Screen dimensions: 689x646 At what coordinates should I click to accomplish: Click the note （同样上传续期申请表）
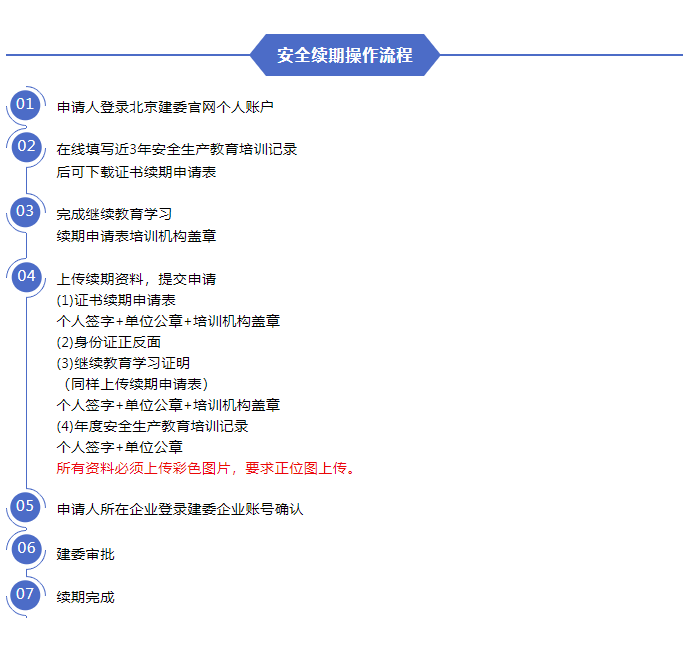coord(136,384)
